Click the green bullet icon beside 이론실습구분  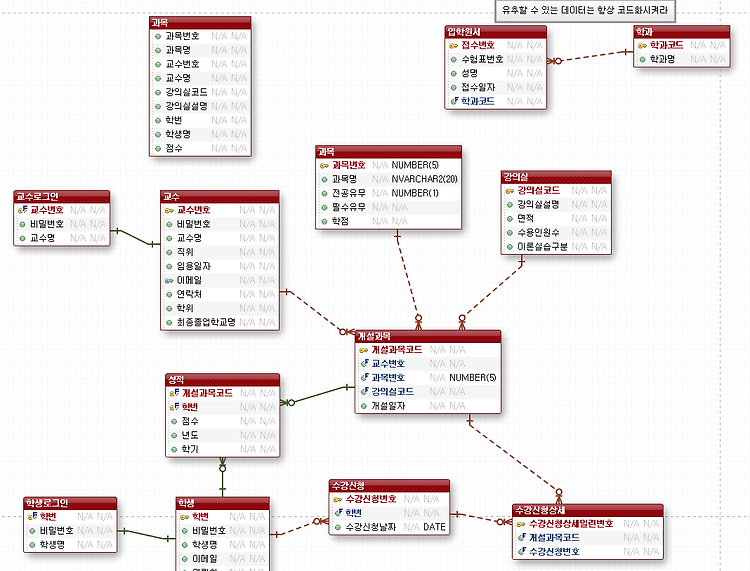[510, 247]
